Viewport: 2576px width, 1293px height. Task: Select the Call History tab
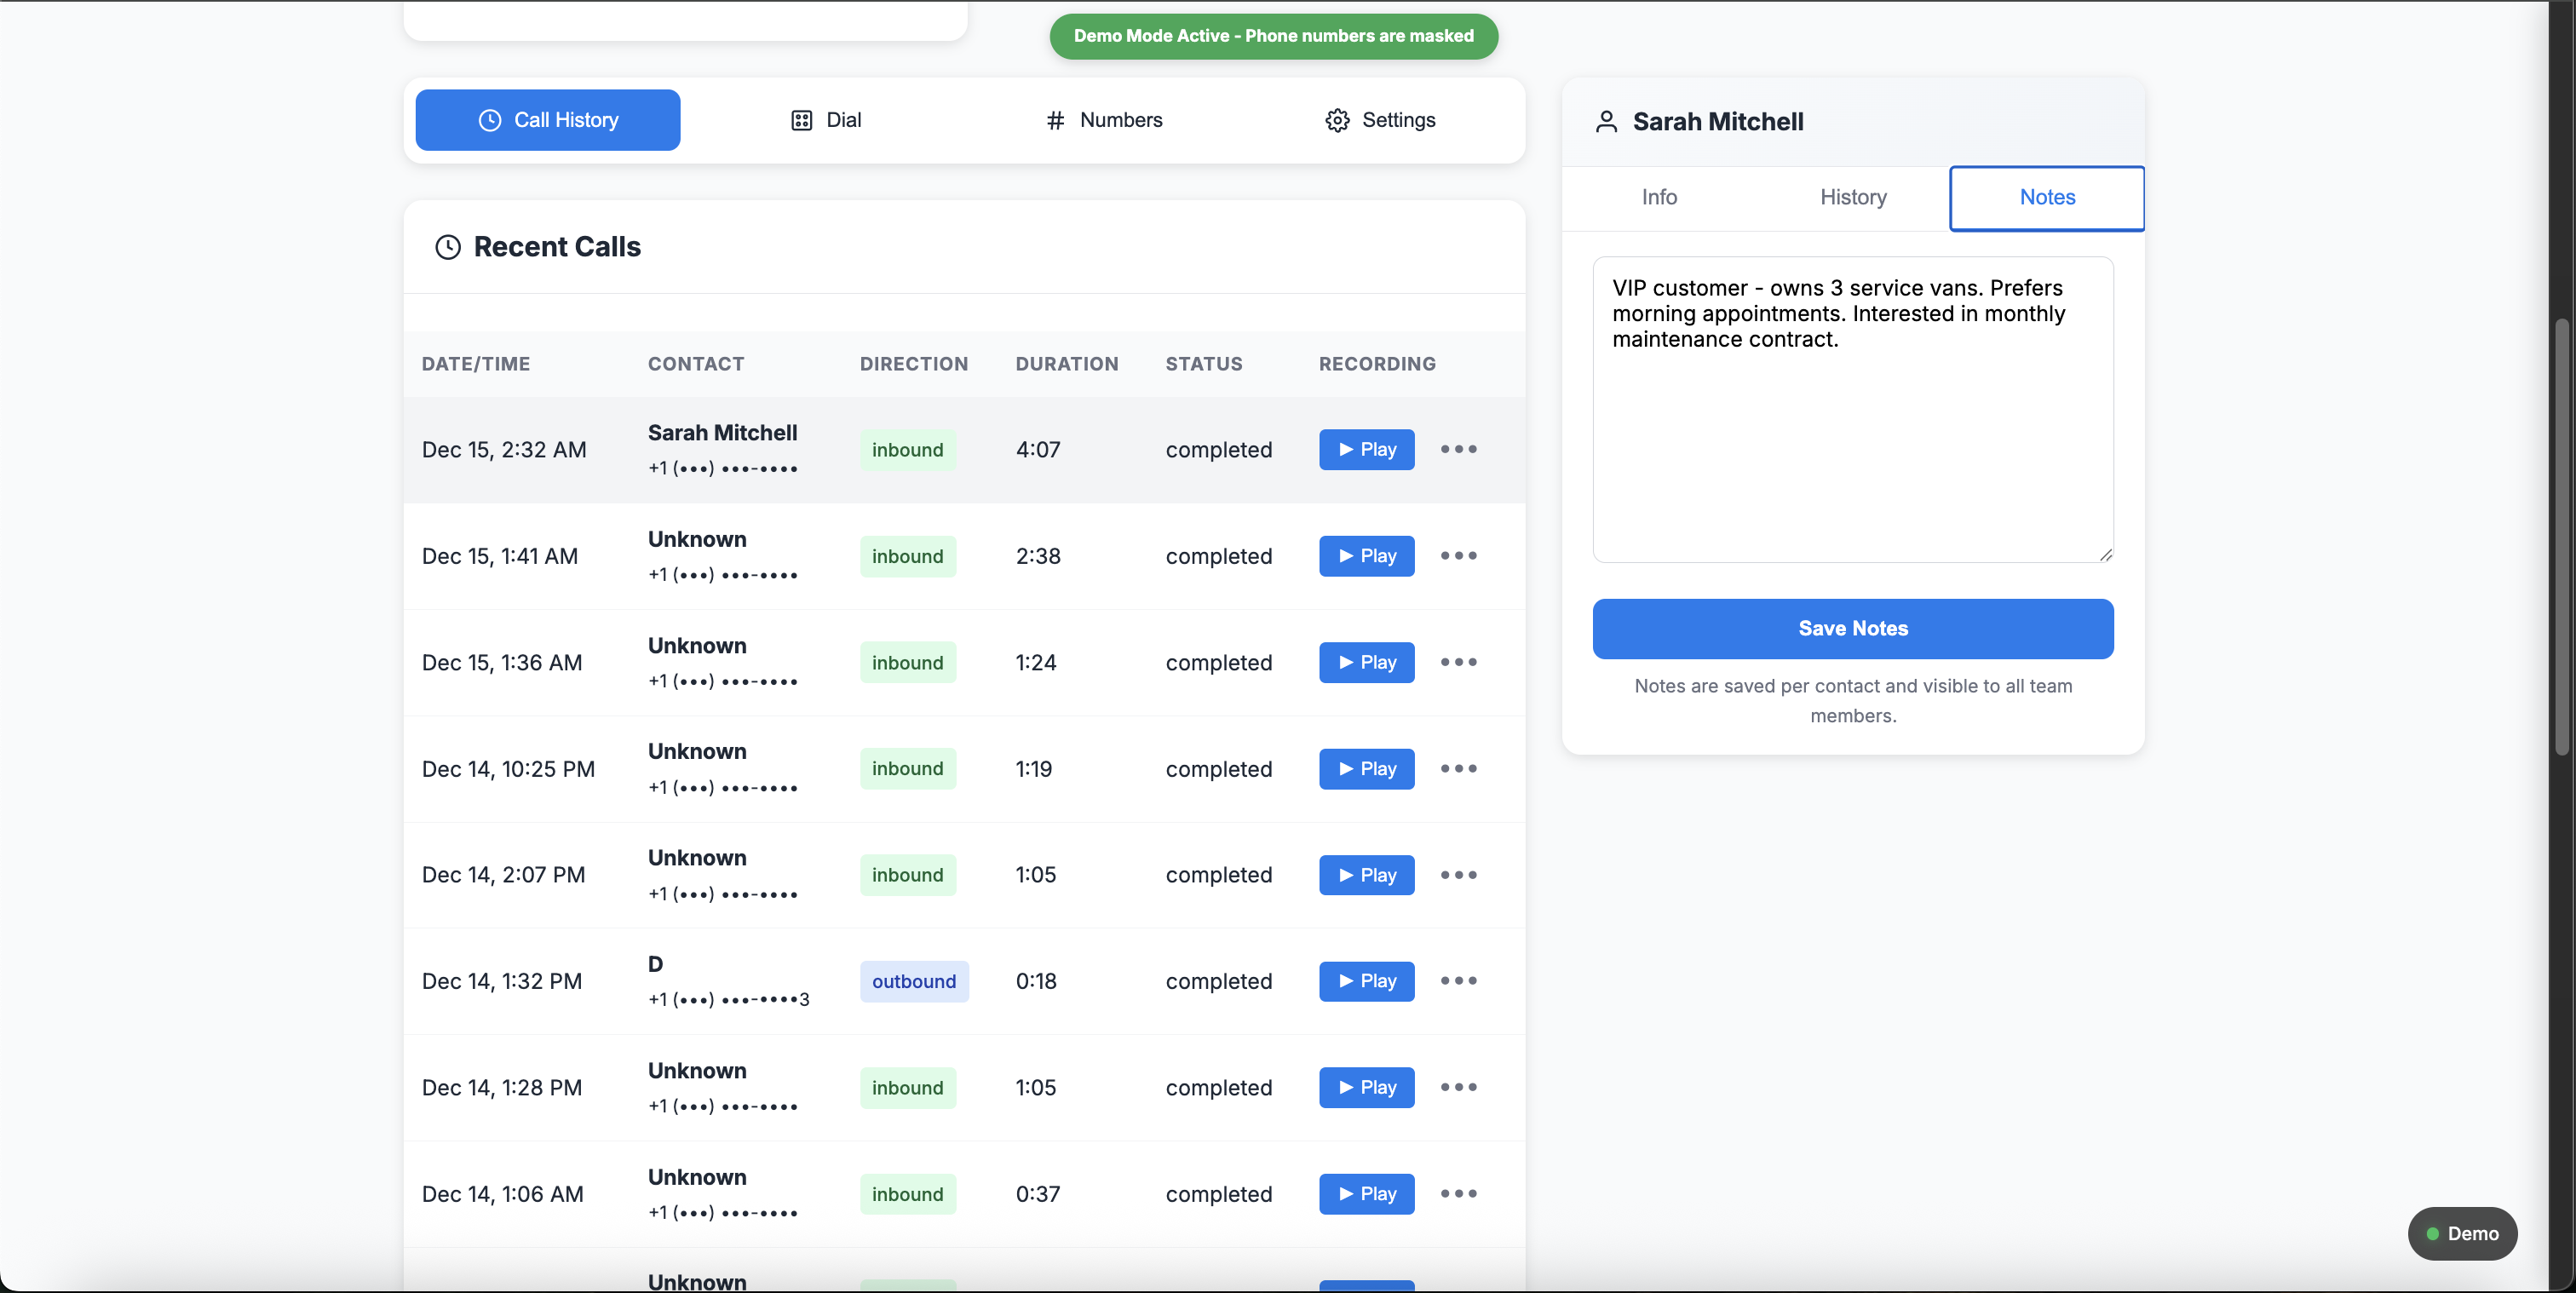548,120
